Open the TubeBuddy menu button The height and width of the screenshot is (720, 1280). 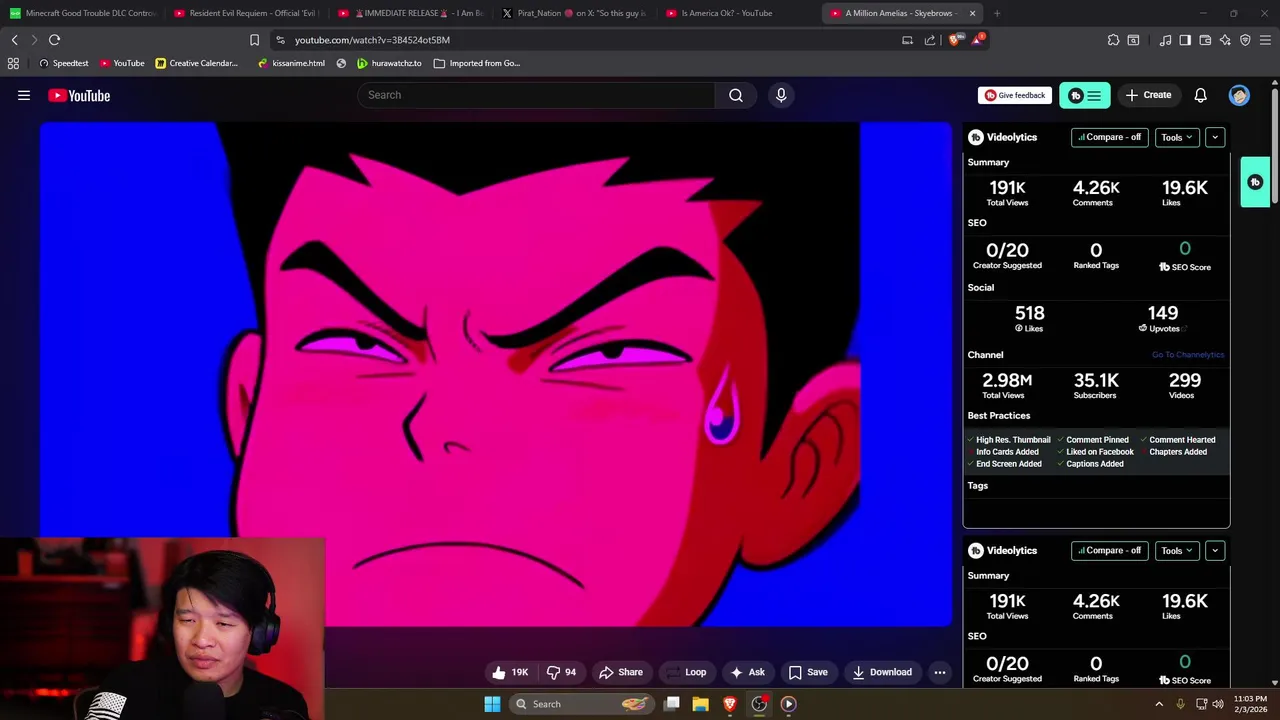coord(1085,95)
